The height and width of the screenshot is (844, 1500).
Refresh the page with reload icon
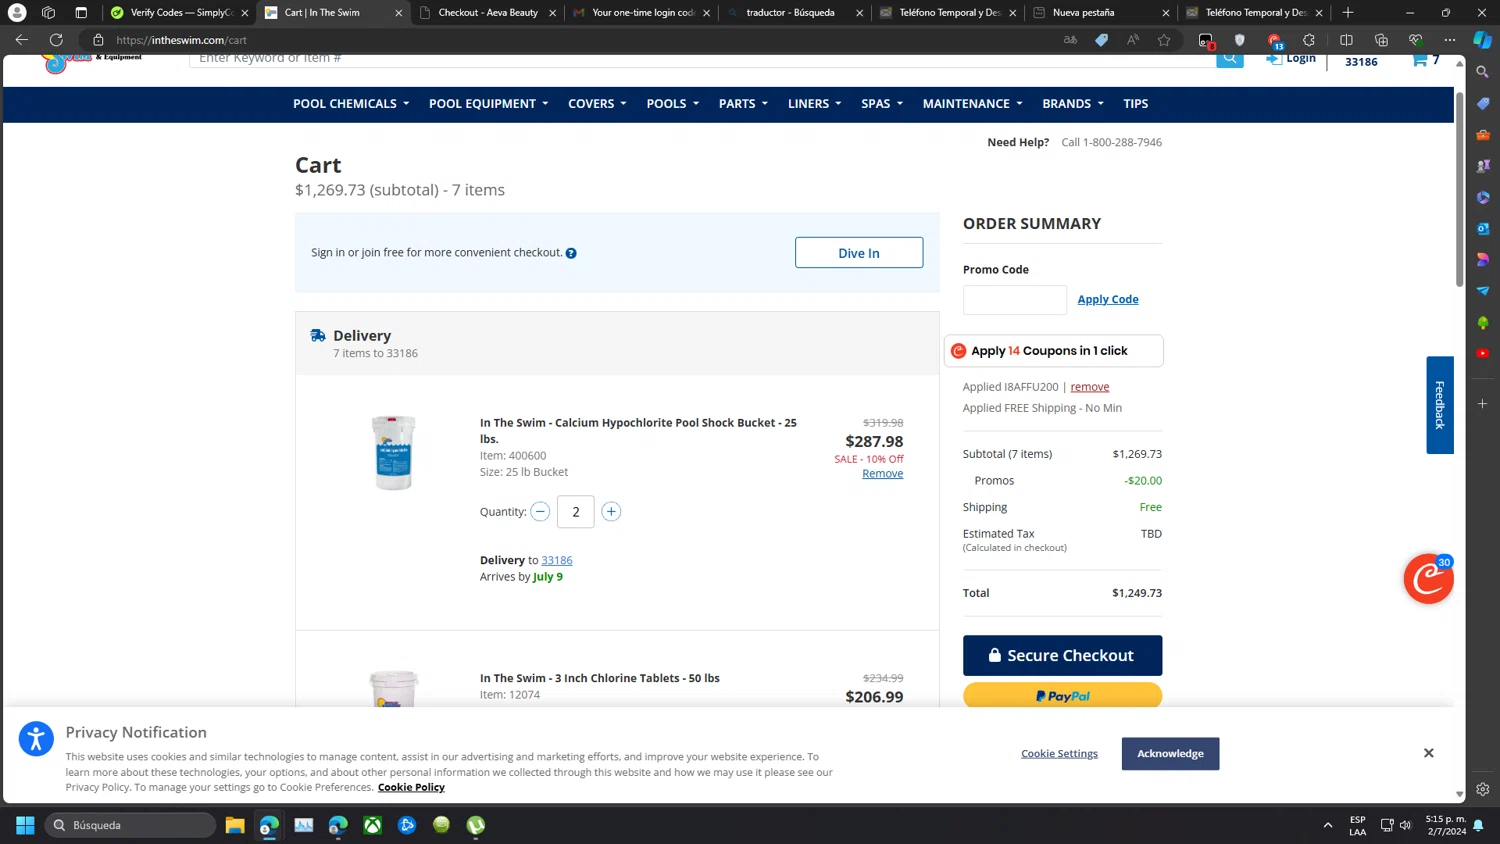[56, 40]
